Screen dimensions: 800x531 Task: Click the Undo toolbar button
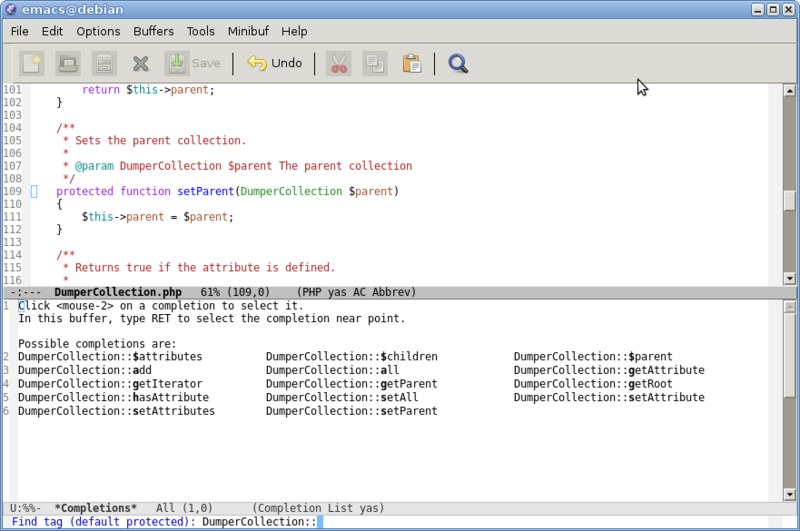[274, 63]
